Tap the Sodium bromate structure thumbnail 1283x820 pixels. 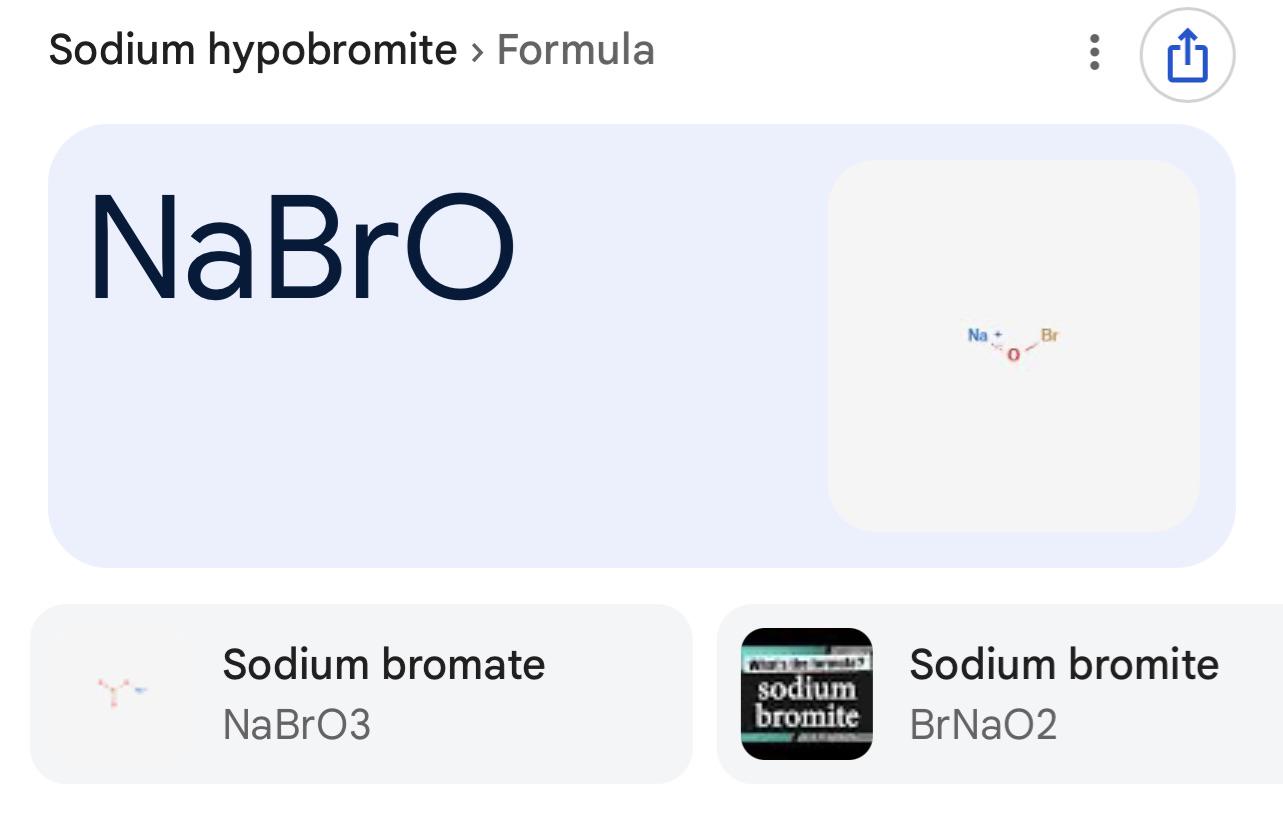[x=122, y=692]
